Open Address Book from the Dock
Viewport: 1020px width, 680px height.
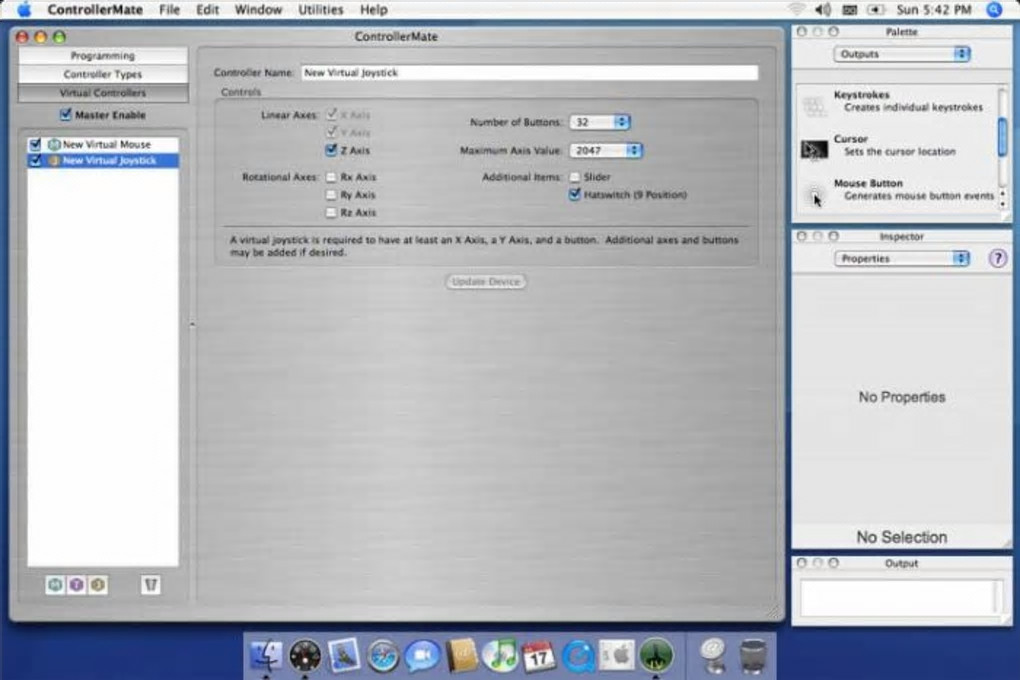pyautogui.click(x=461, y=655)
